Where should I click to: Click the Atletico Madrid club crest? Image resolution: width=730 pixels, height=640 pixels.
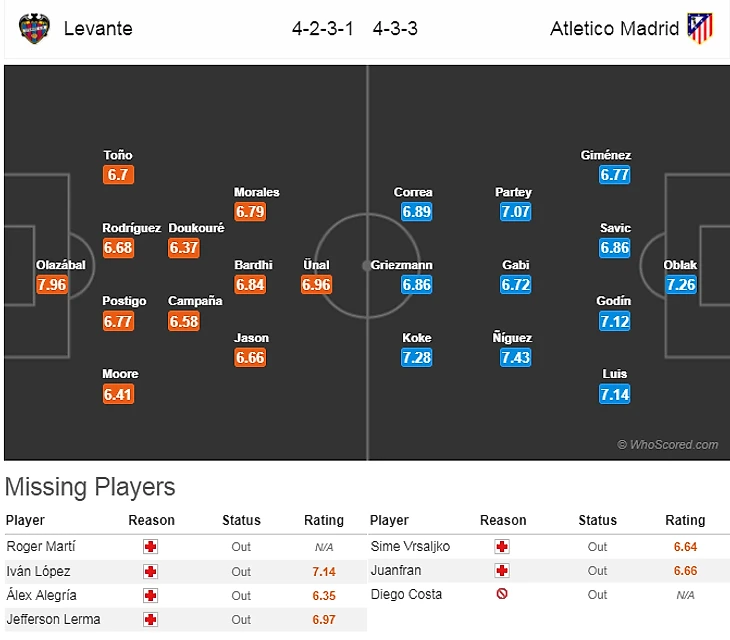point(700,29)
